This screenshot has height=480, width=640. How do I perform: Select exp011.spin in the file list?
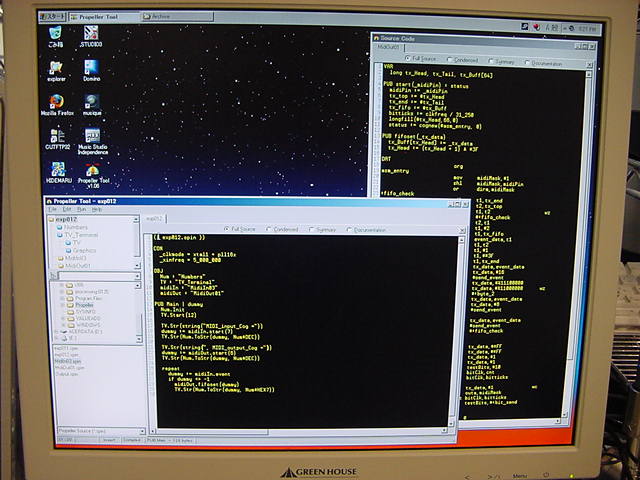click(x=66, y=349)
